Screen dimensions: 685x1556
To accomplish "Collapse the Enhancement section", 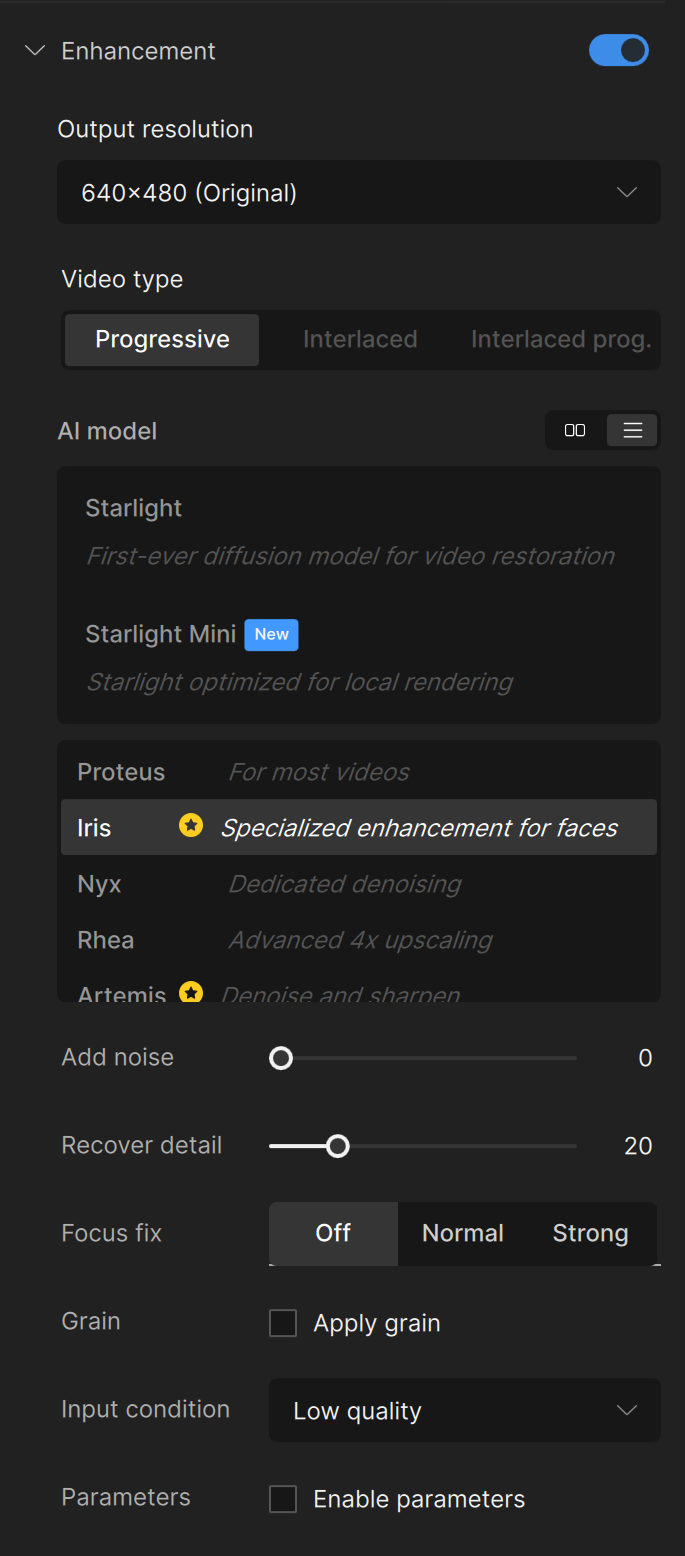I will (x=35, y=50).
